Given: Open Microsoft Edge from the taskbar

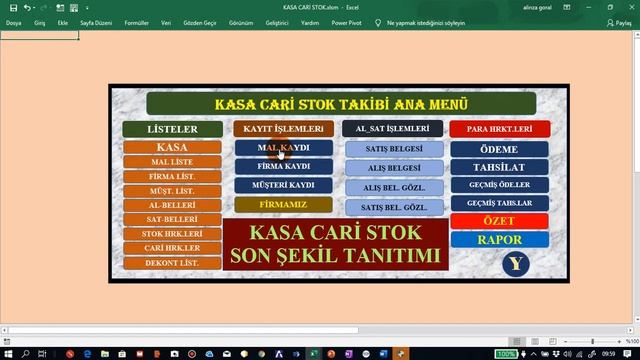Looking at the screenshot, I should 87,353.
